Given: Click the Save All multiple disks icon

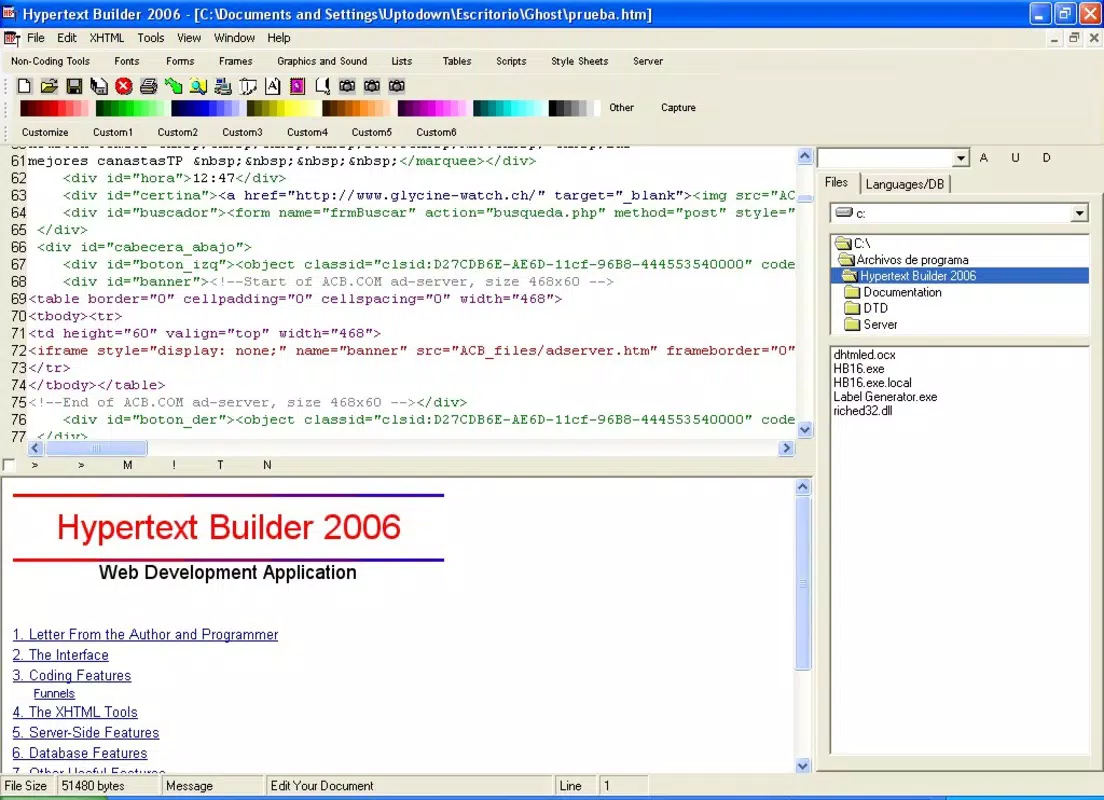Looking at the screenshot, I should pyautogui.click(x=99, y=86).
